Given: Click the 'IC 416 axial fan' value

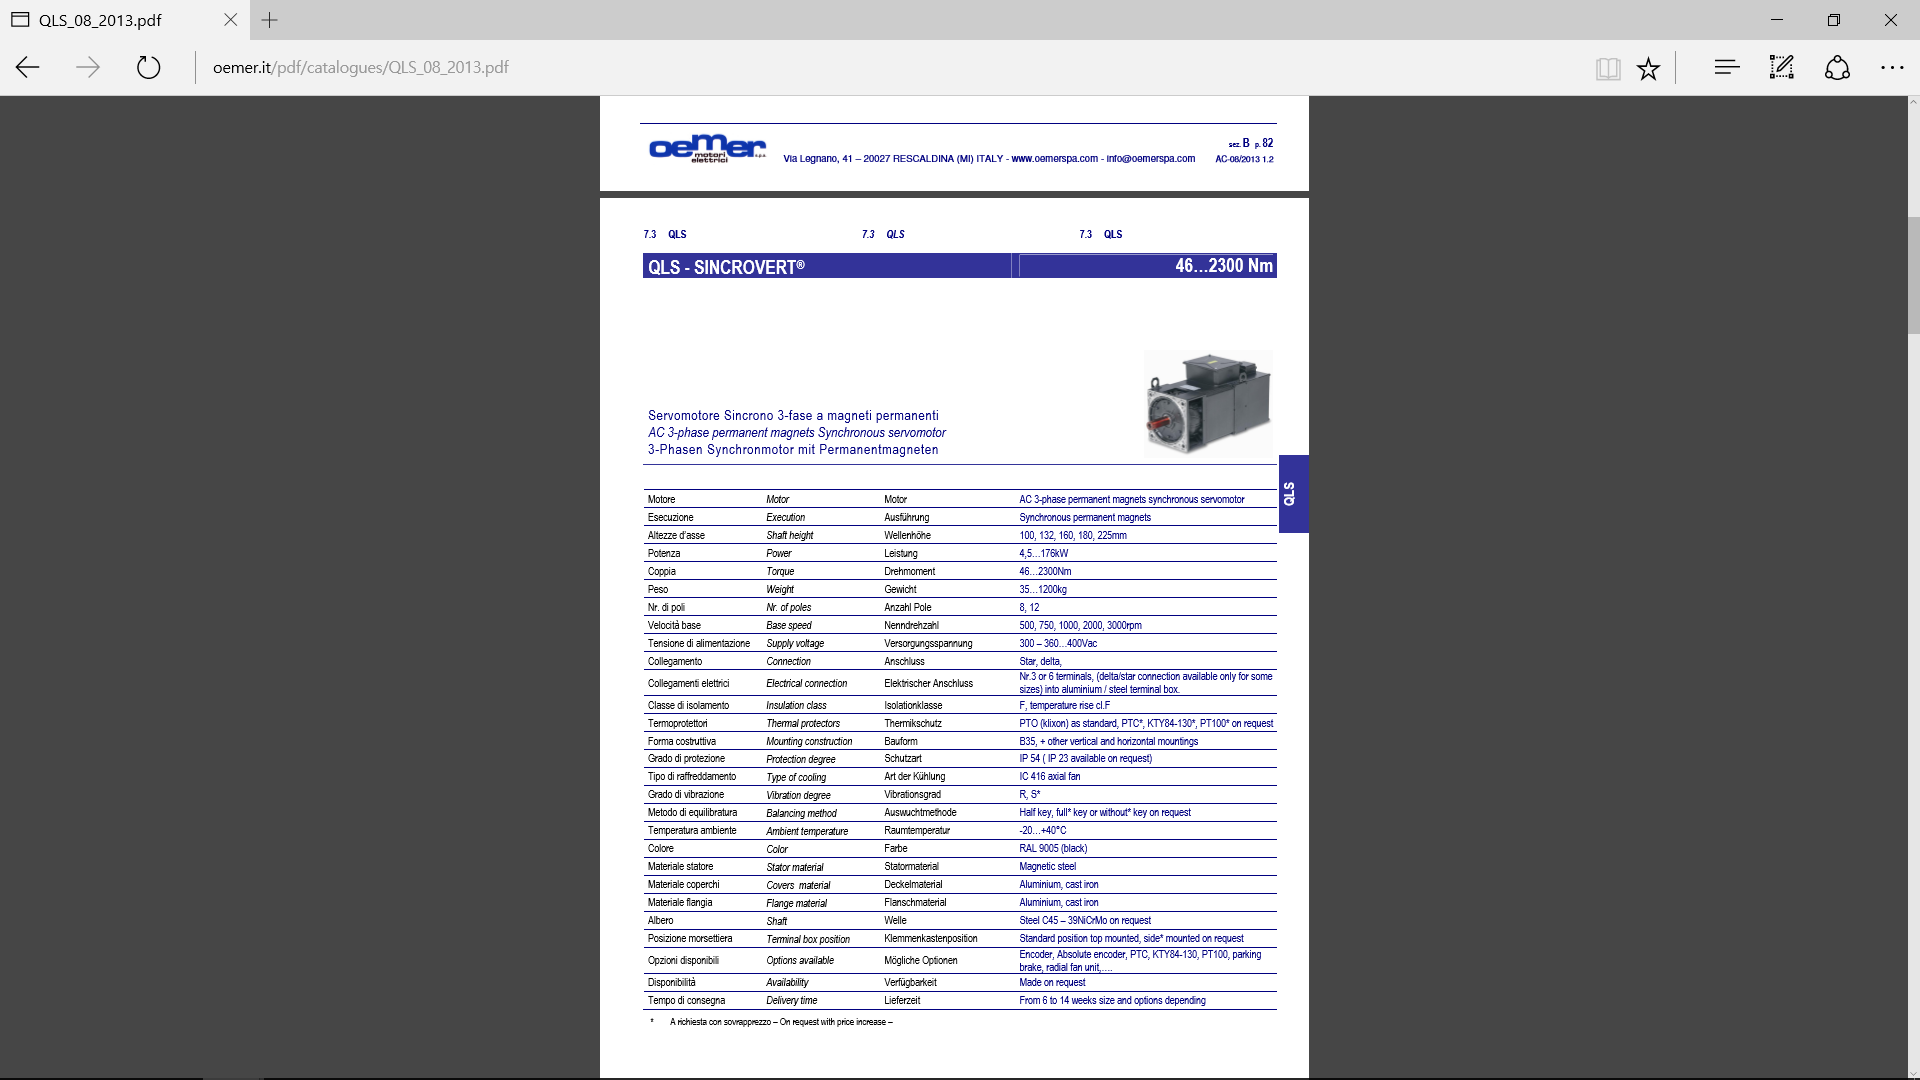Looking at the screenshot, I should coord(1049,777).
